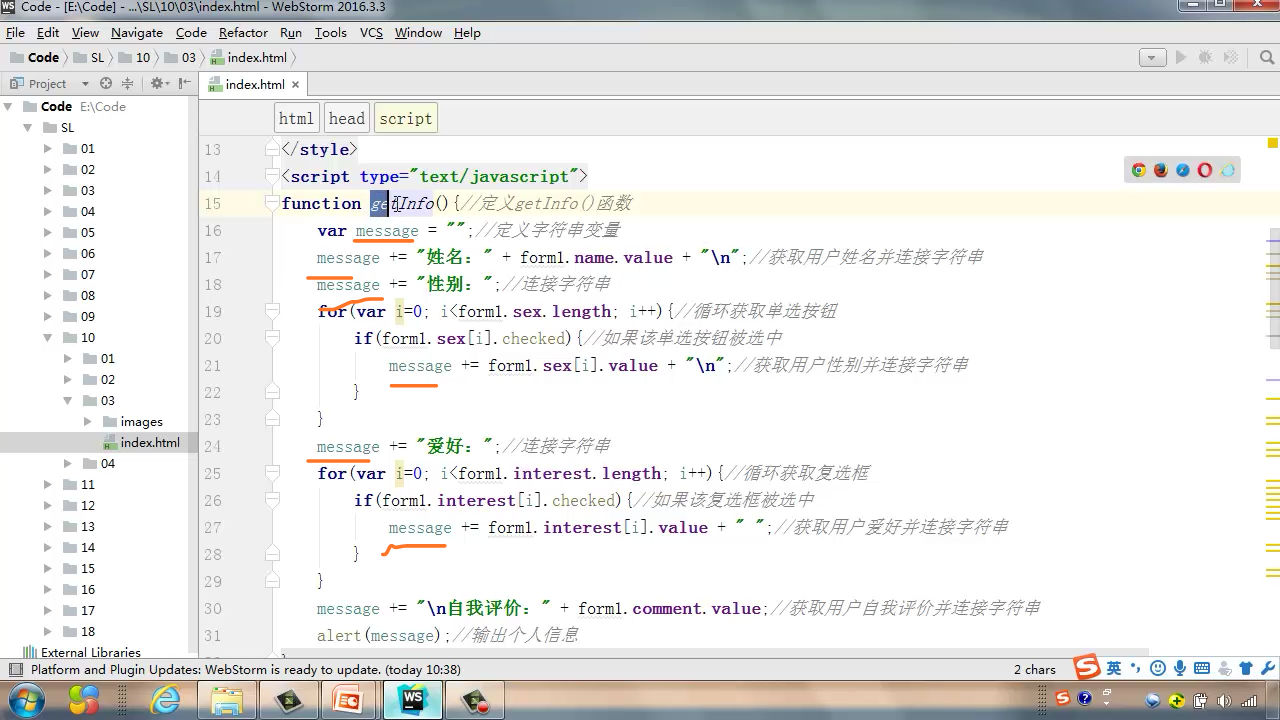1280x720 pixels.
Task: Open Sogou skin shirt icon
Action: [1246, 668]
